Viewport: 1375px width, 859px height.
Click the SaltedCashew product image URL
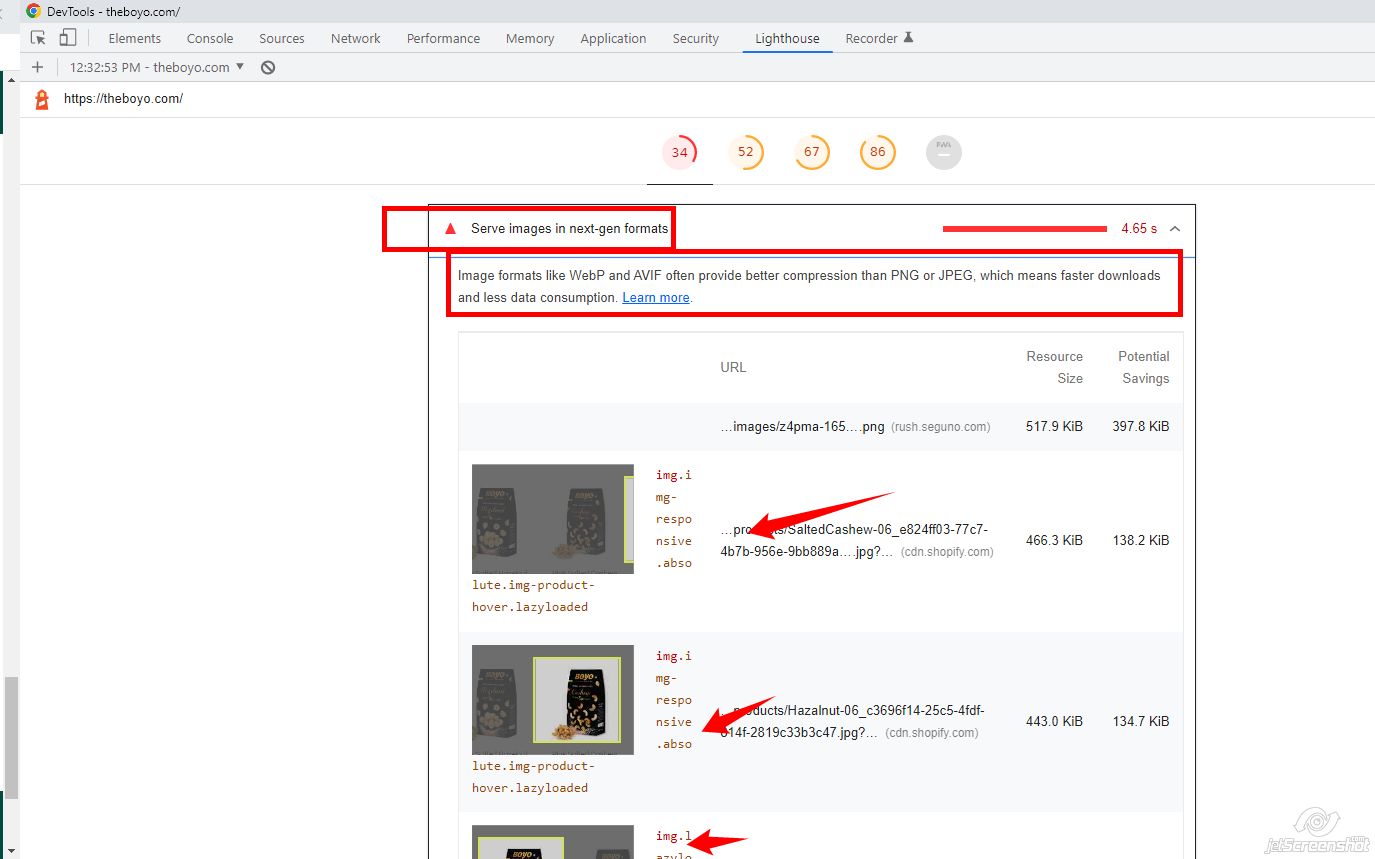click(856, 540)
